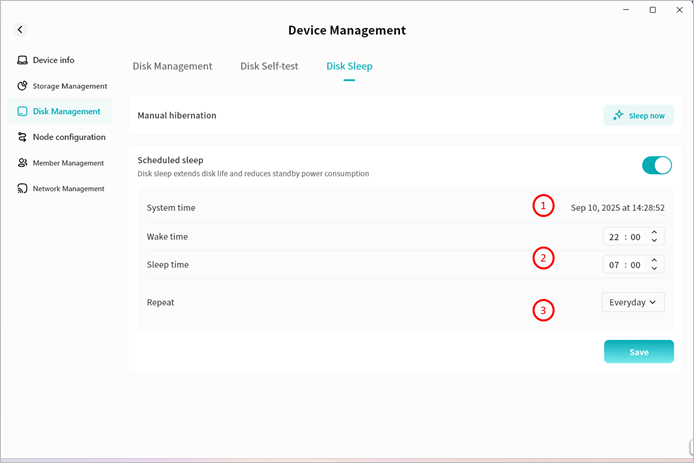
Task: Decrease Sleep time using down arrow
Action: [x=654, y=269]
